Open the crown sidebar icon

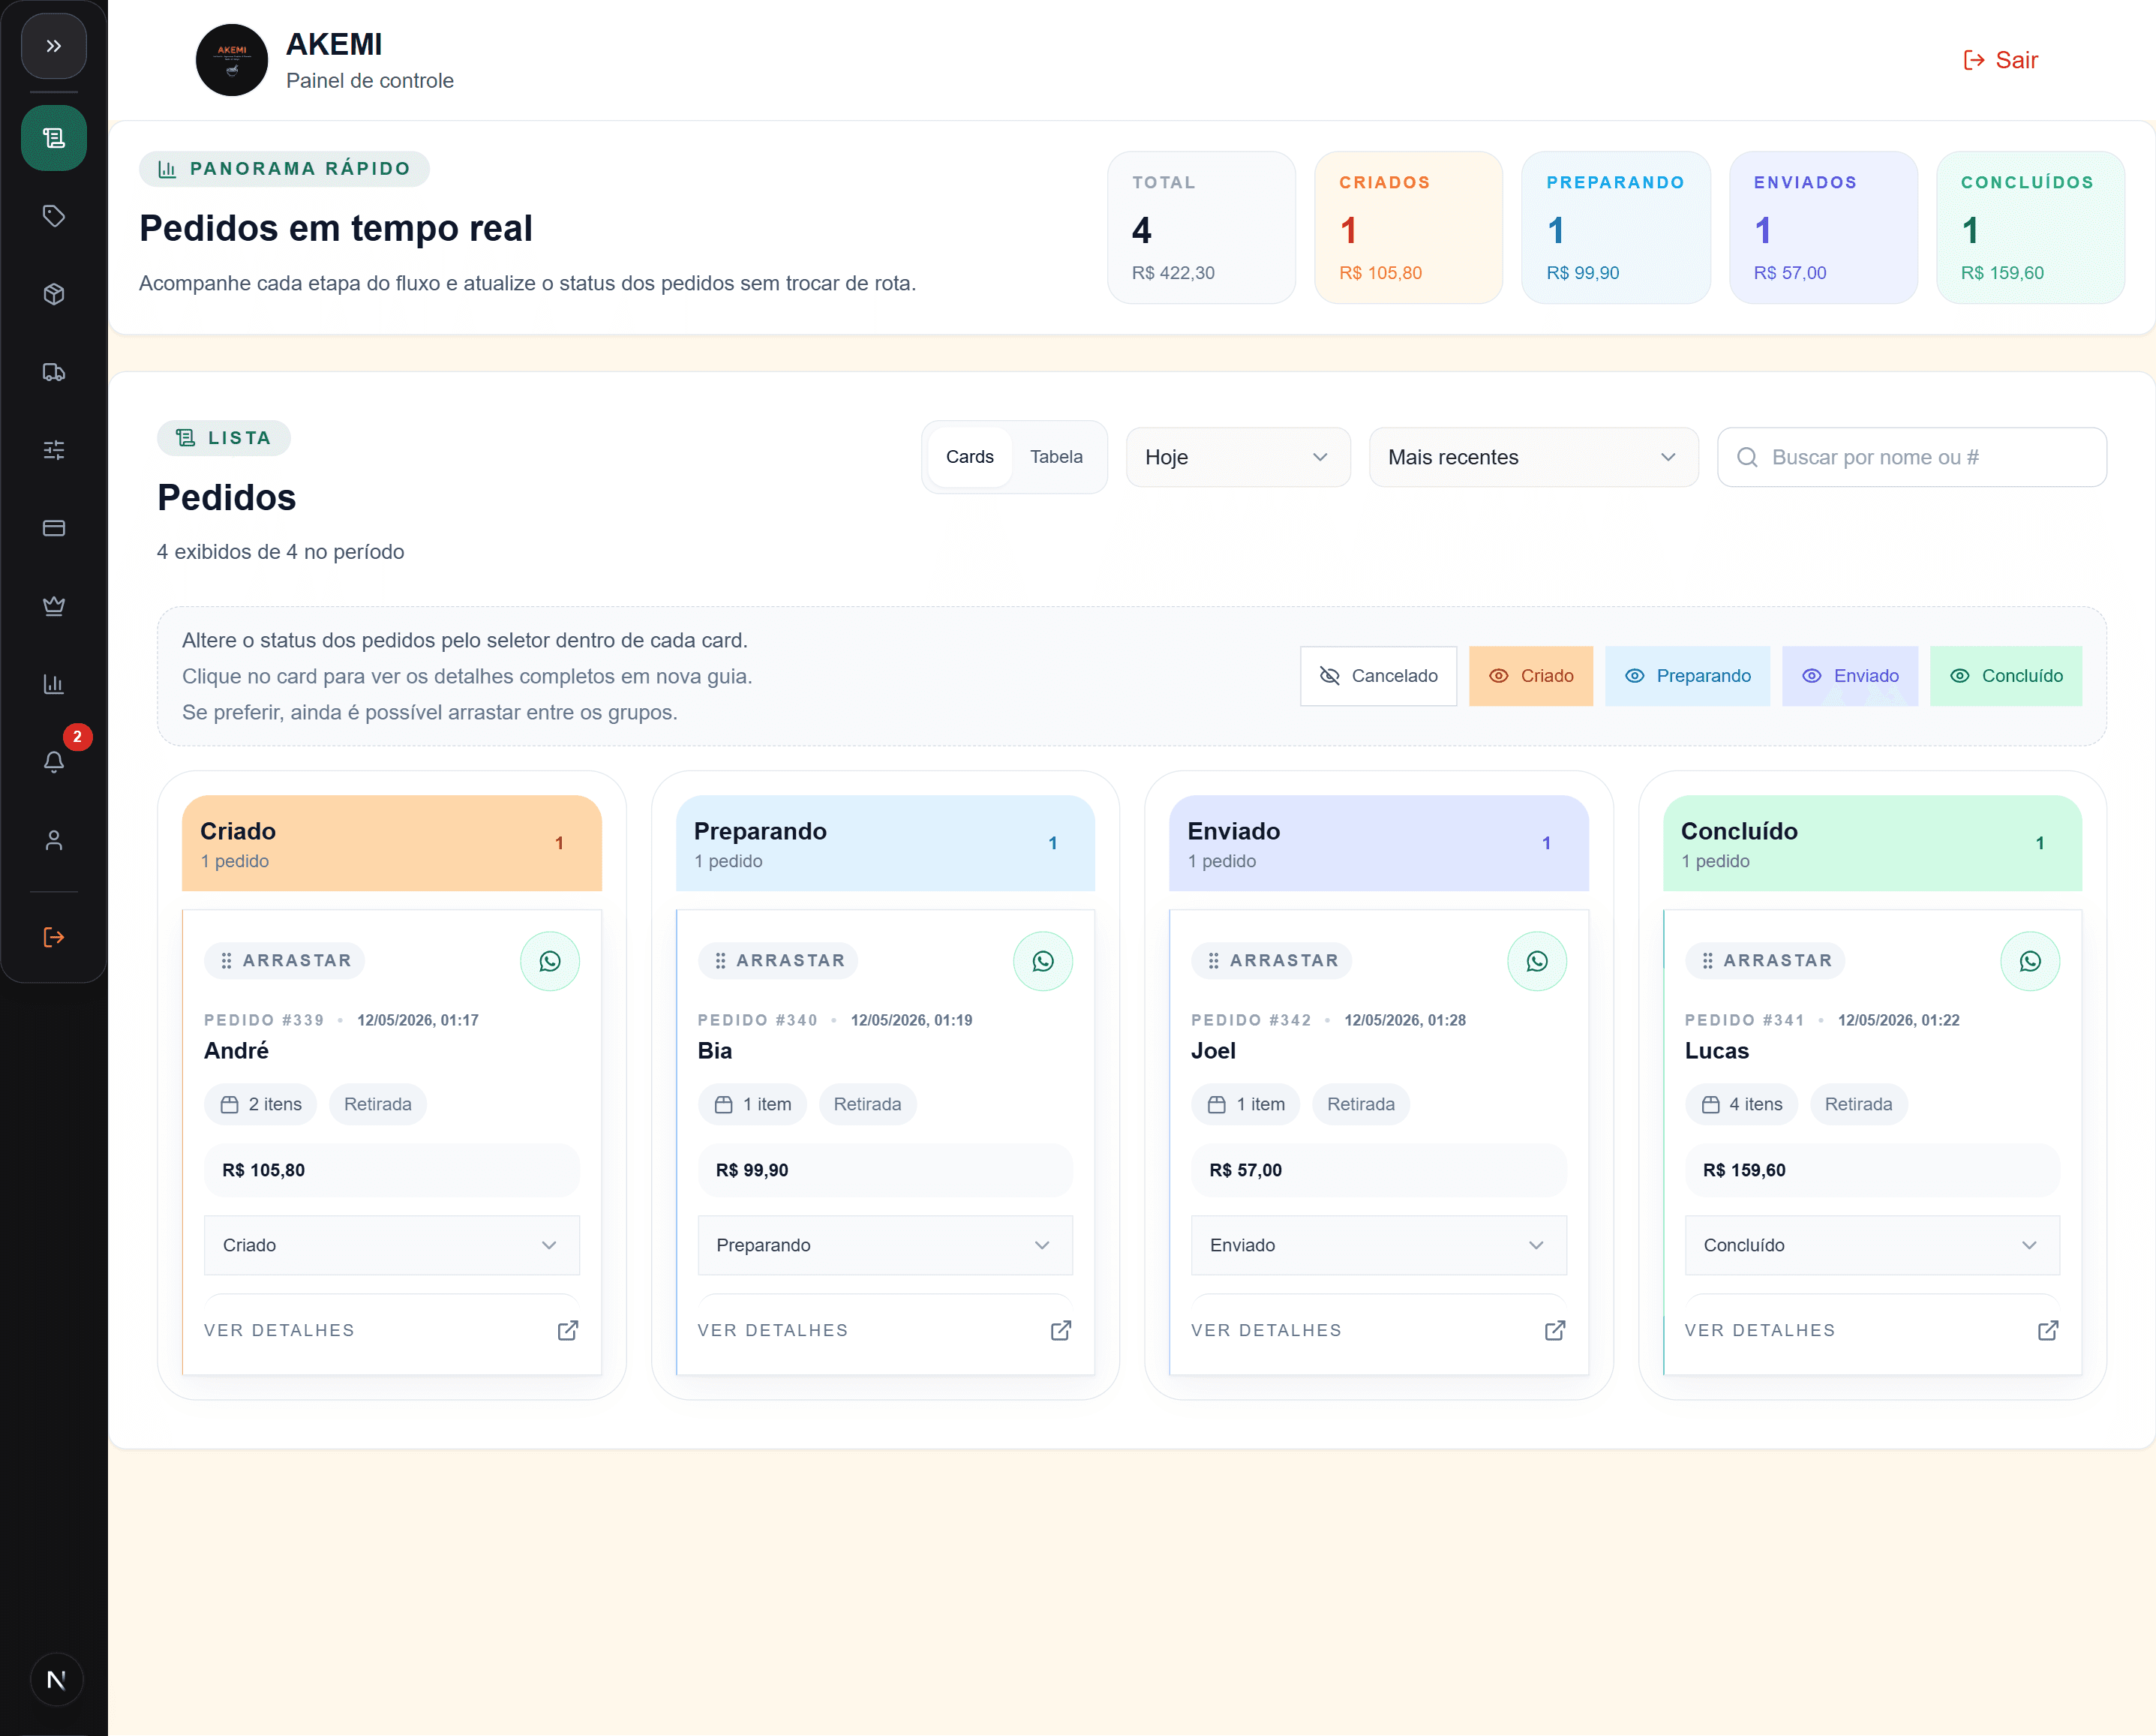click(54, 606)
